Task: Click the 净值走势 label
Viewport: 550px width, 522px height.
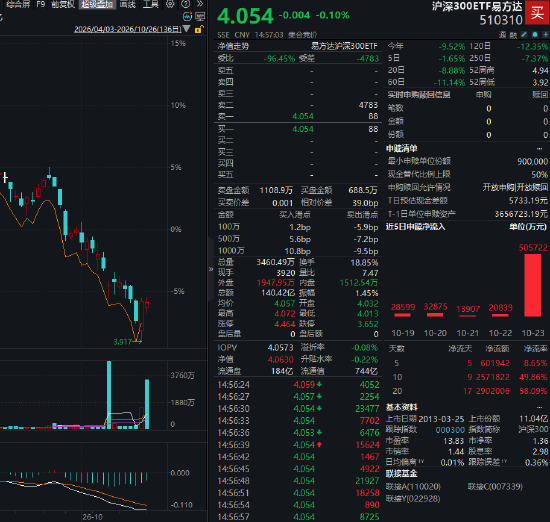Action: 233,46
